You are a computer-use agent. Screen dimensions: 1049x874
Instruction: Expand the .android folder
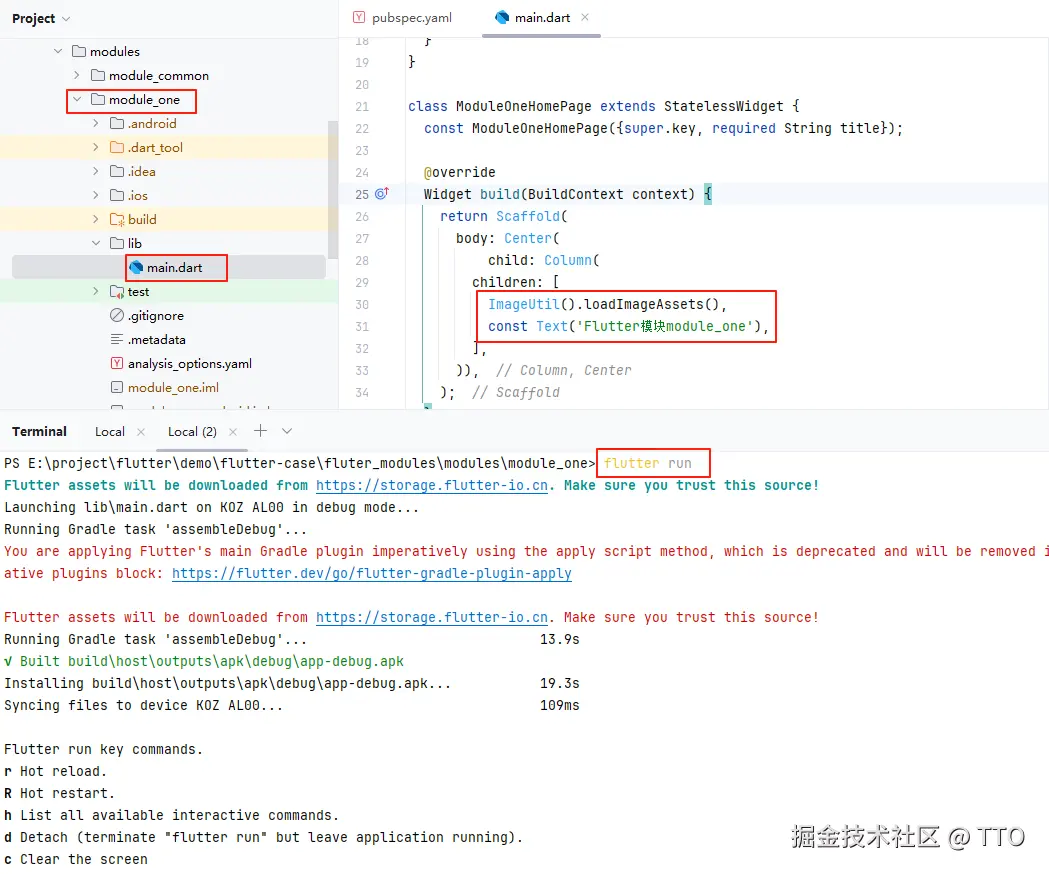[96, 123]
